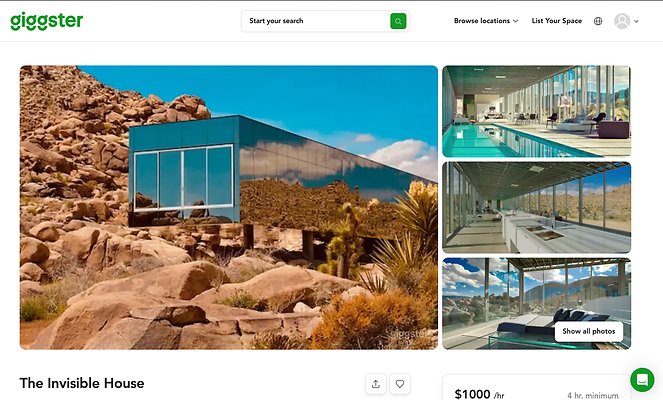The image size is (663, 400).
Task: Open the language globe icon
Action: [x=598, y=21]
